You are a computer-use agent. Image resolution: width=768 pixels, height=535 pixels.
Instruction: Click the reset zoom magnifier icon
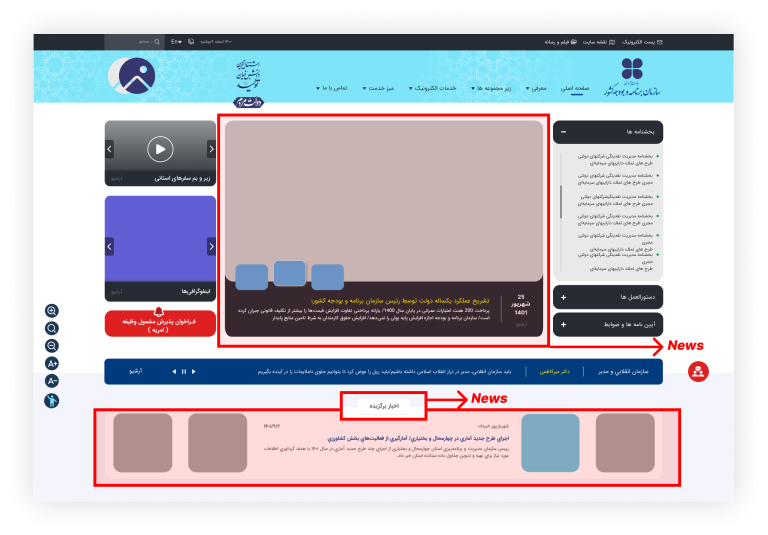(x=52, y=328)
